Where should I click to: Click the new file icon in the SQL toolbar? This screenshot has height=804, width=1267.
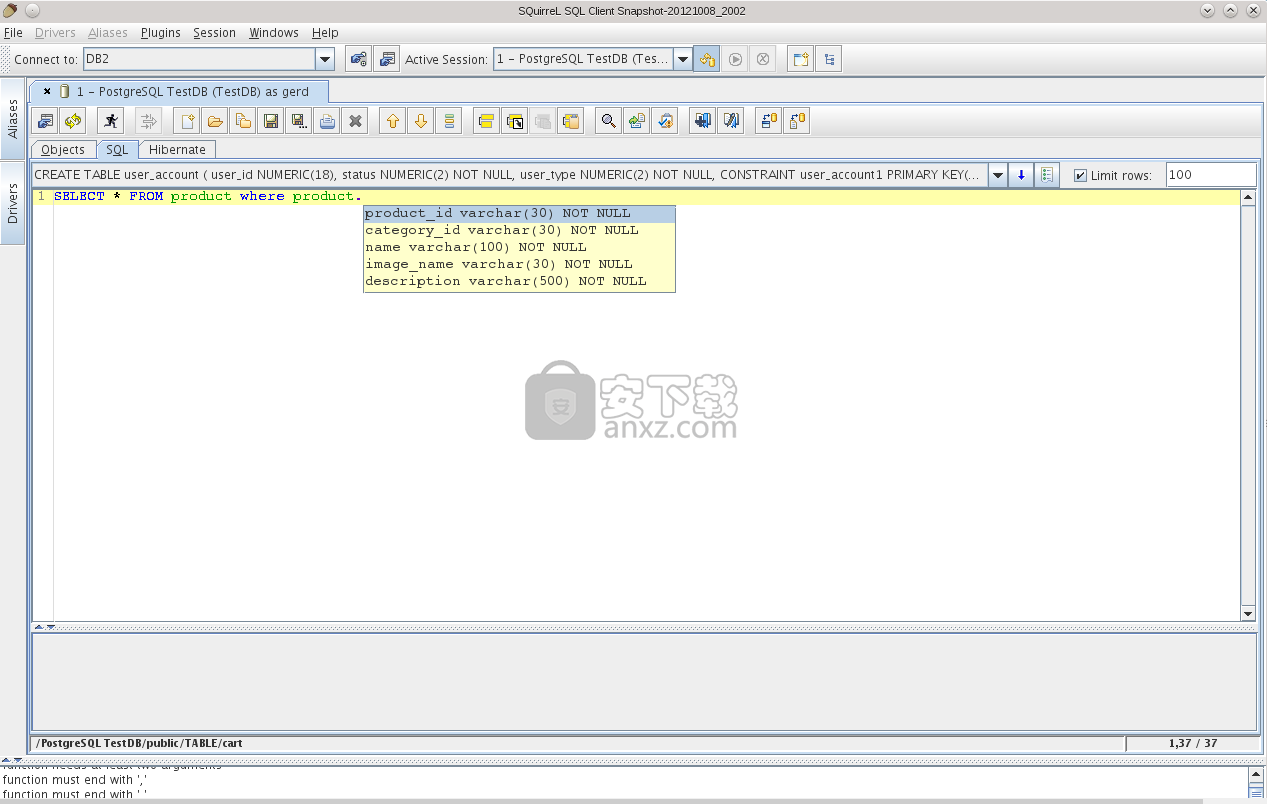(x=187, y=121)
